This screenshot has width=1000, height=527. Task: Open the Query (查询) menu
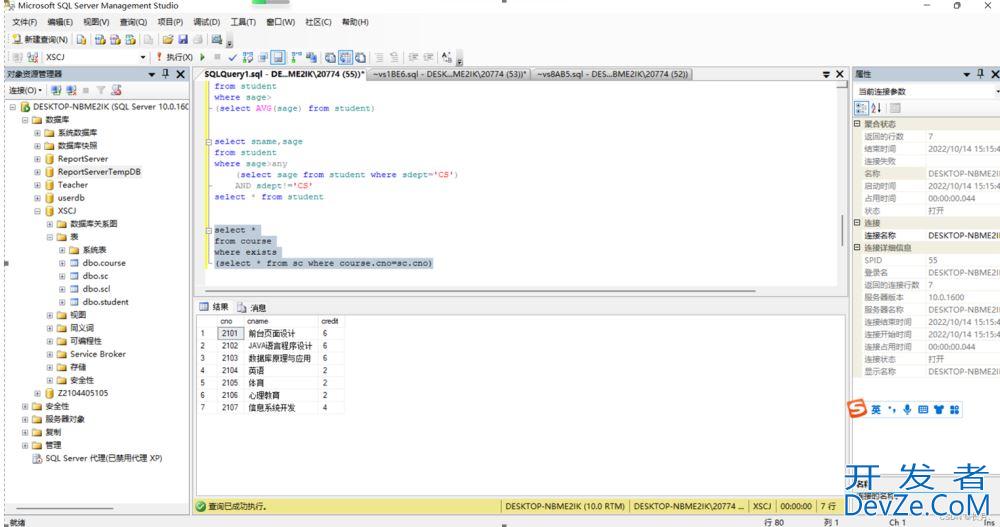(133, 22)
